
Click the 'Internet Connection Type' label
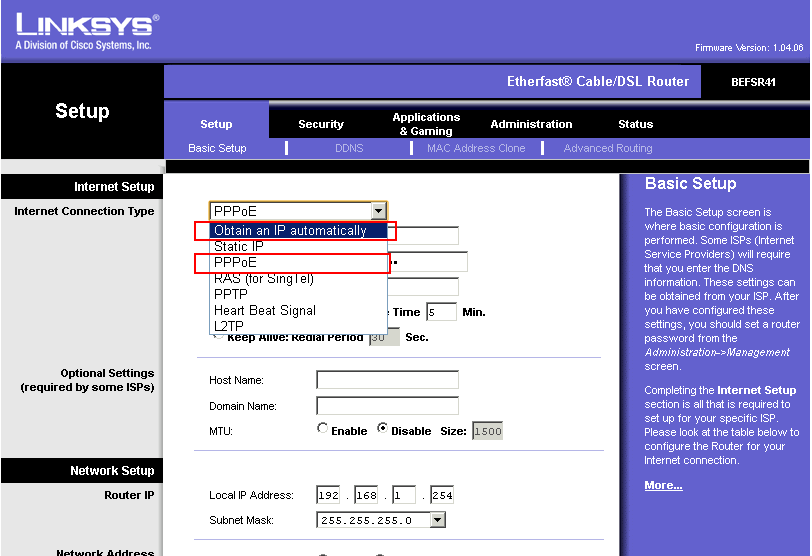click(84, 211)
